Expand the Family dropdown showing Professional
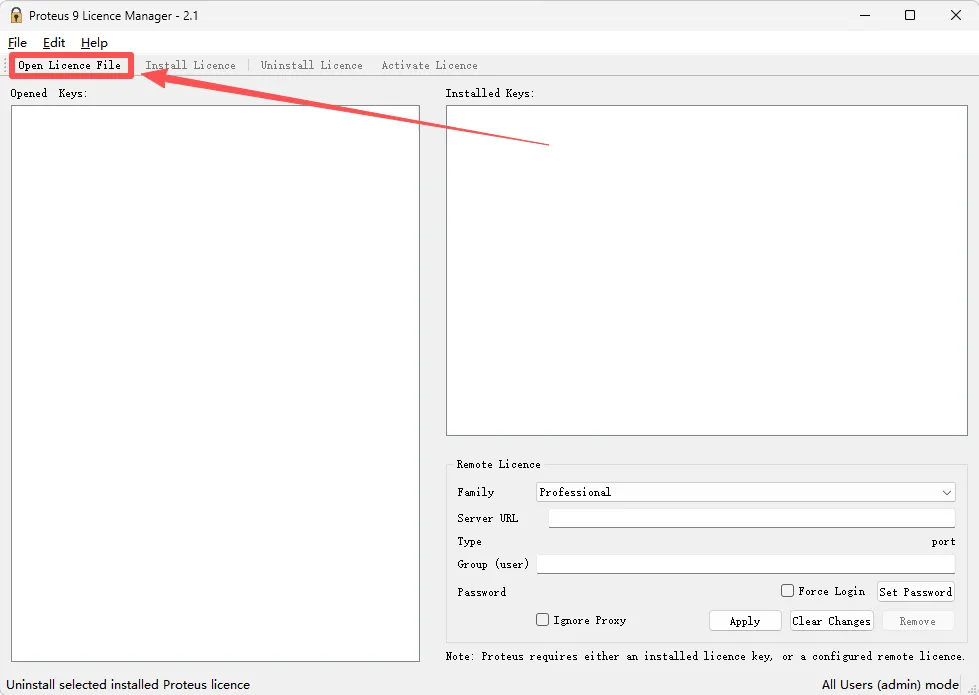Image resolution: width=979 pixels, height=695 pixels. [x=745, y=492]
